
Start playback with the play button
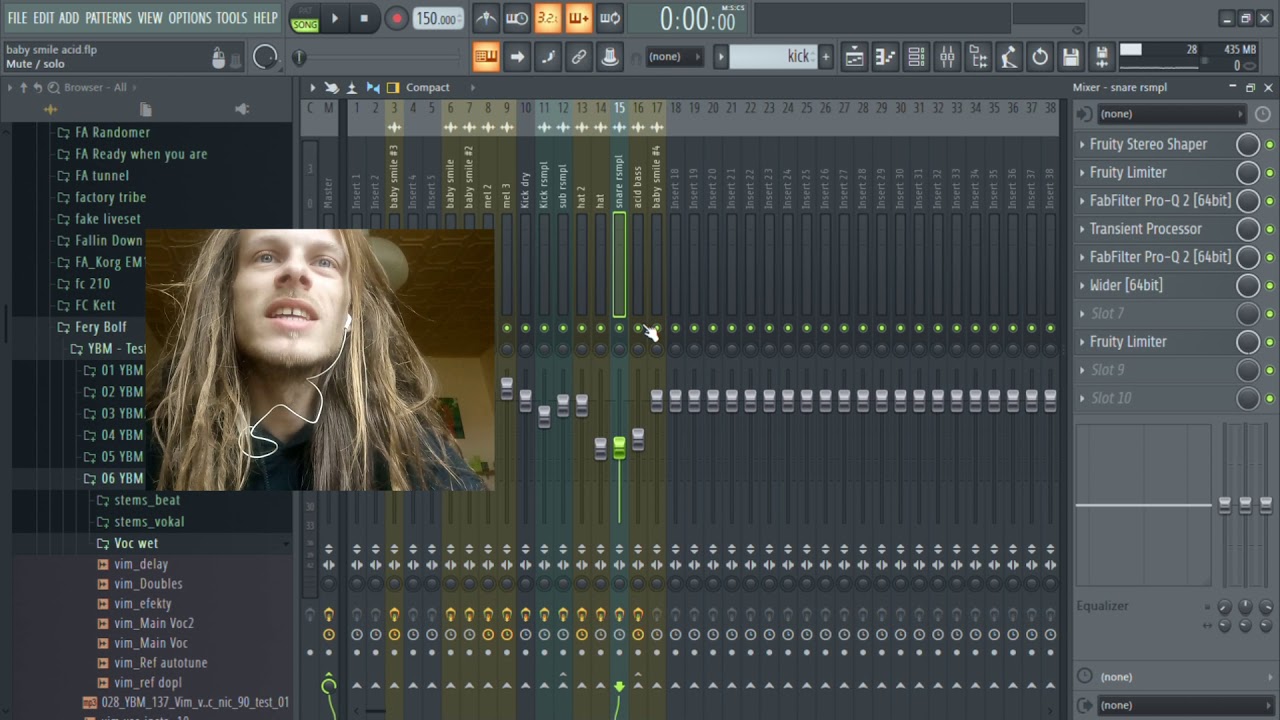point(335,18)
